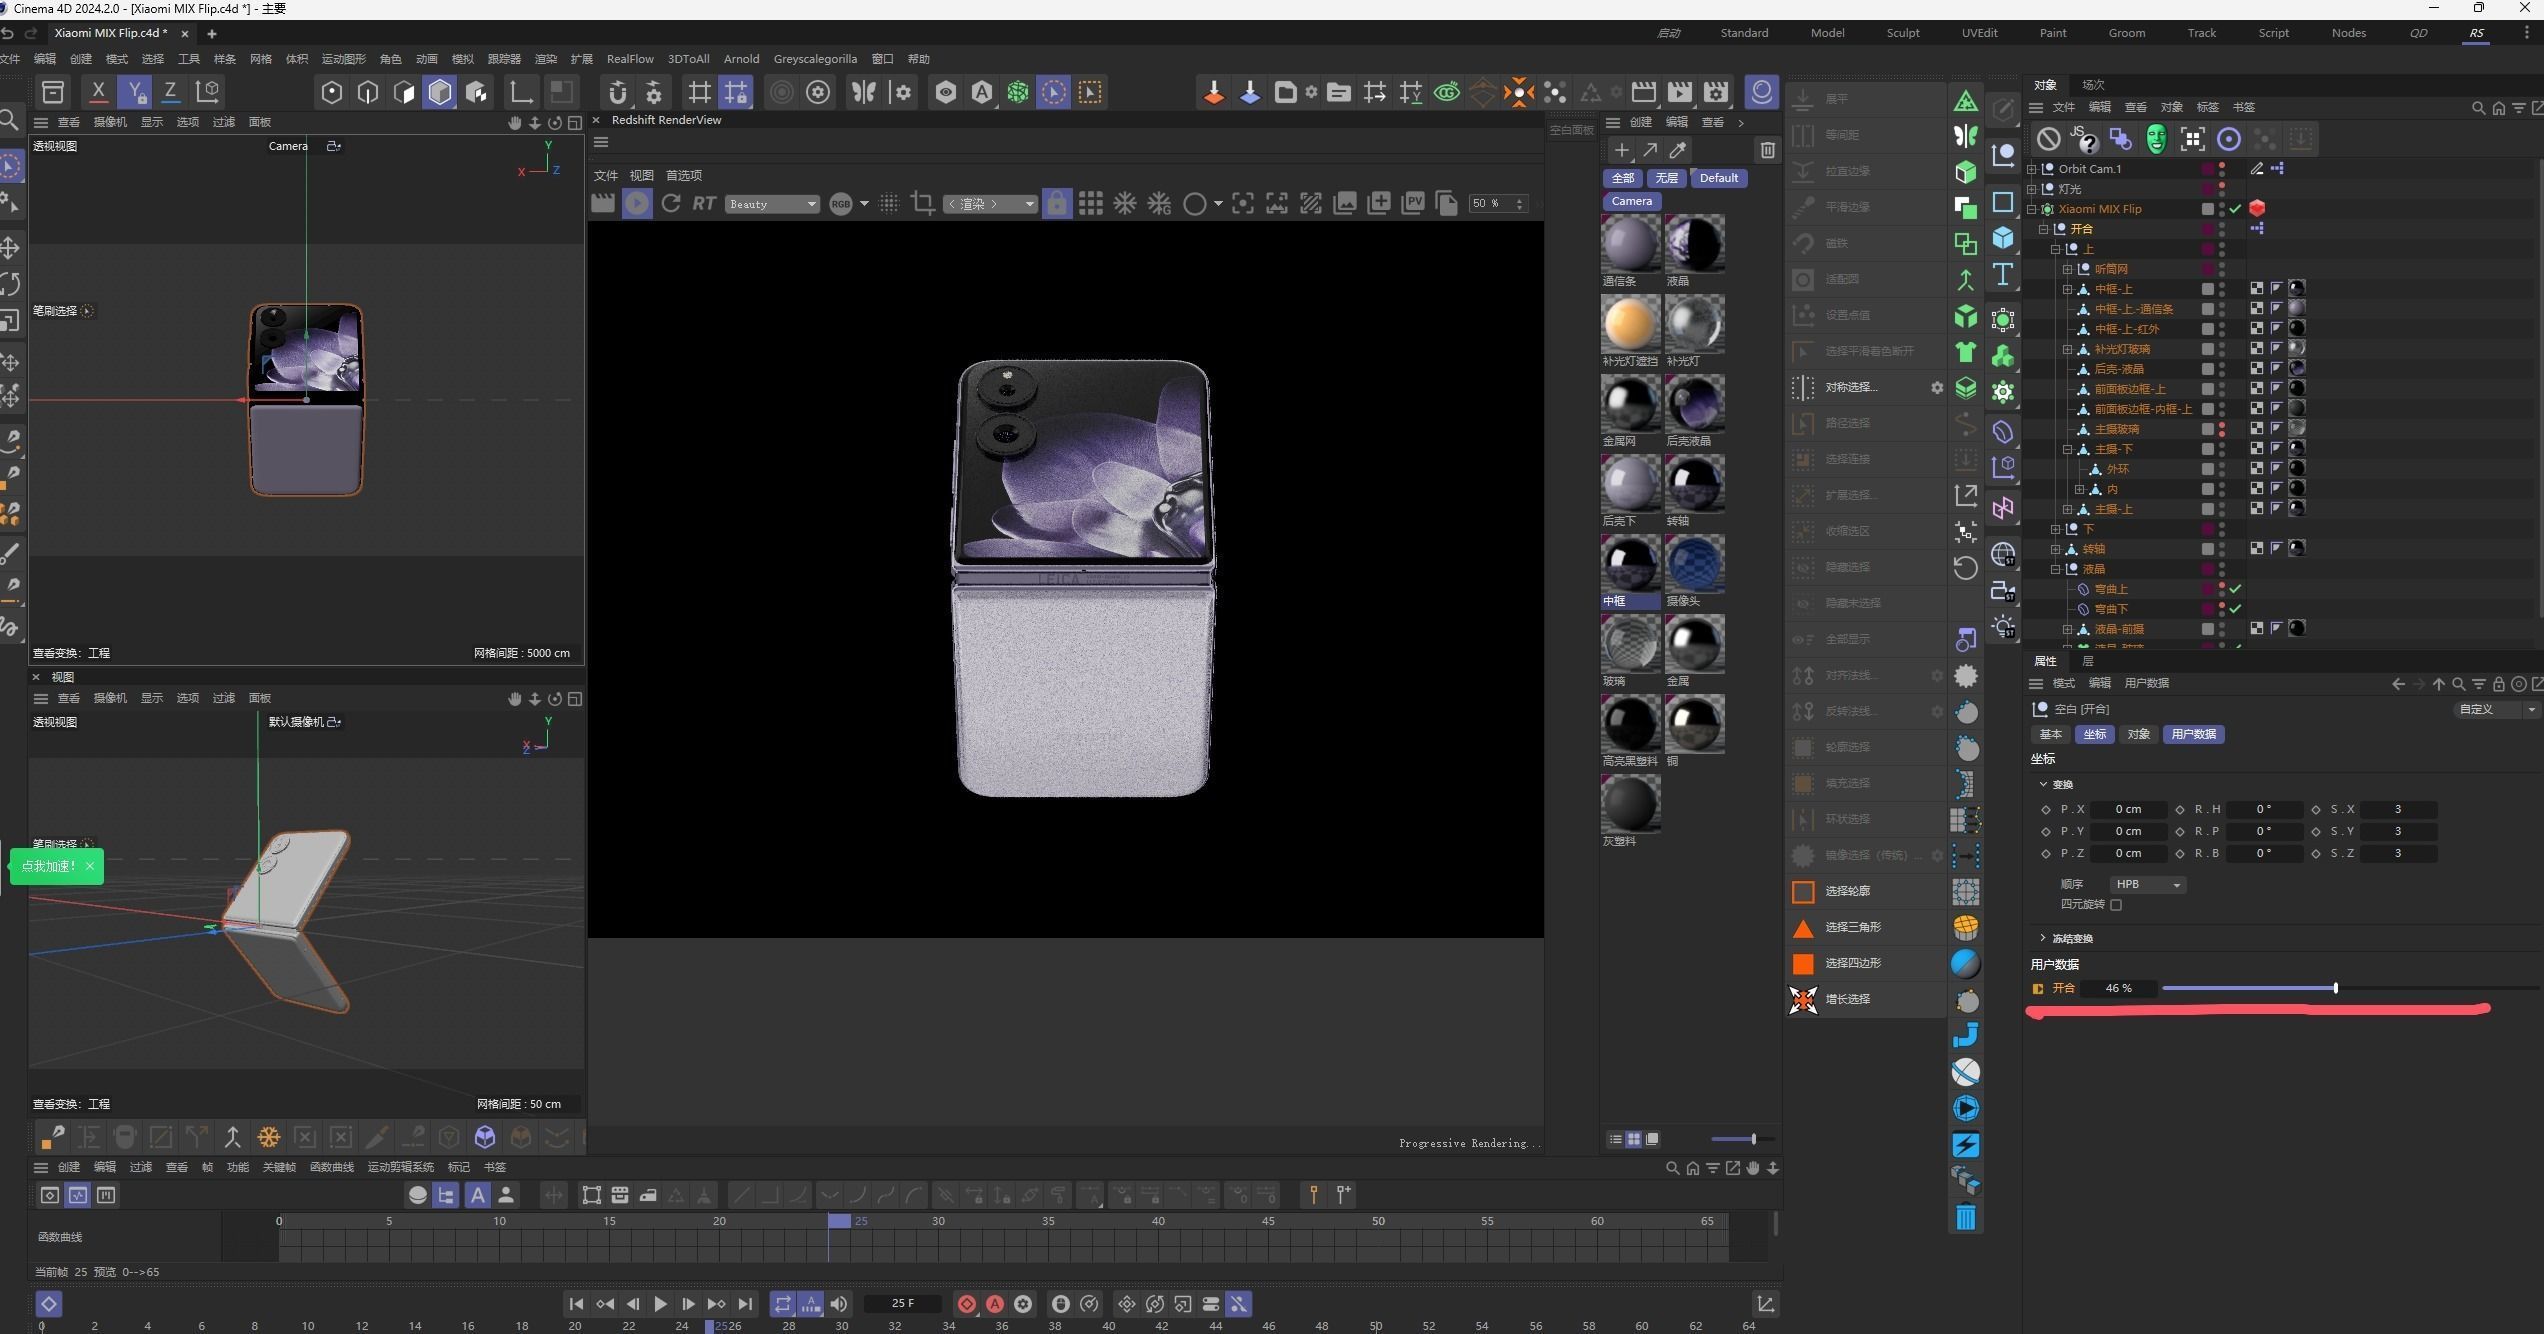
Task: Select the Move tool in left toolbar
Action: coord(11,247)
